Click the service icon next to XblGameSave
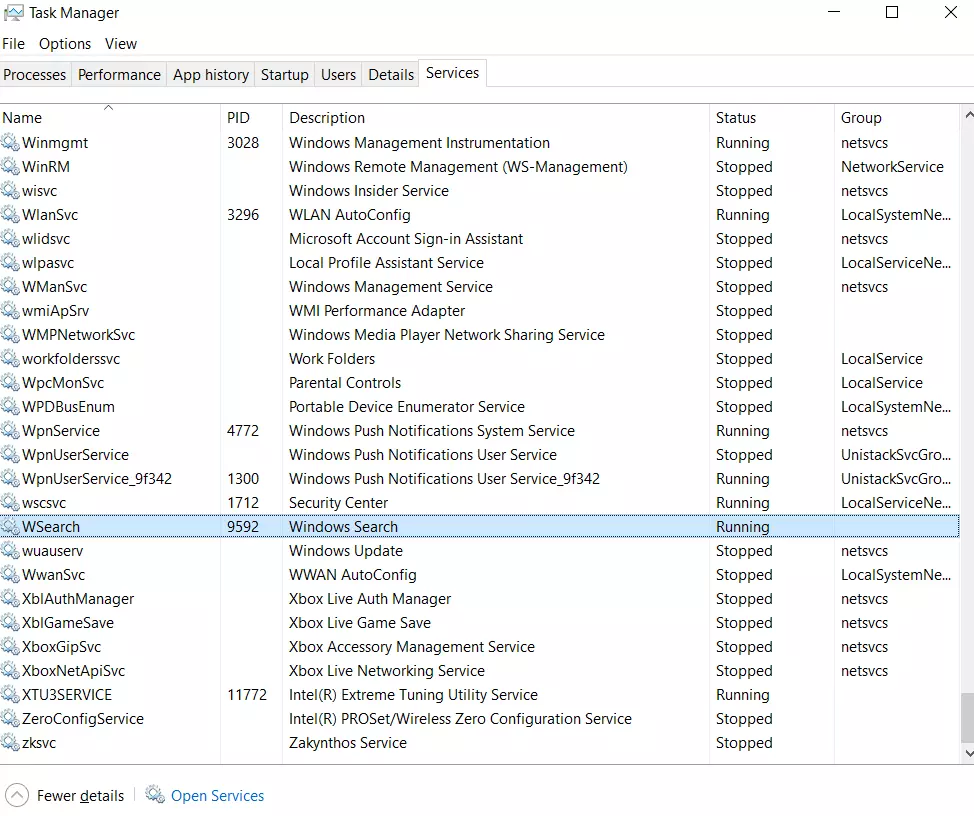Image resolution: width=974 pixels, height=816 pixels. [10, 623]
